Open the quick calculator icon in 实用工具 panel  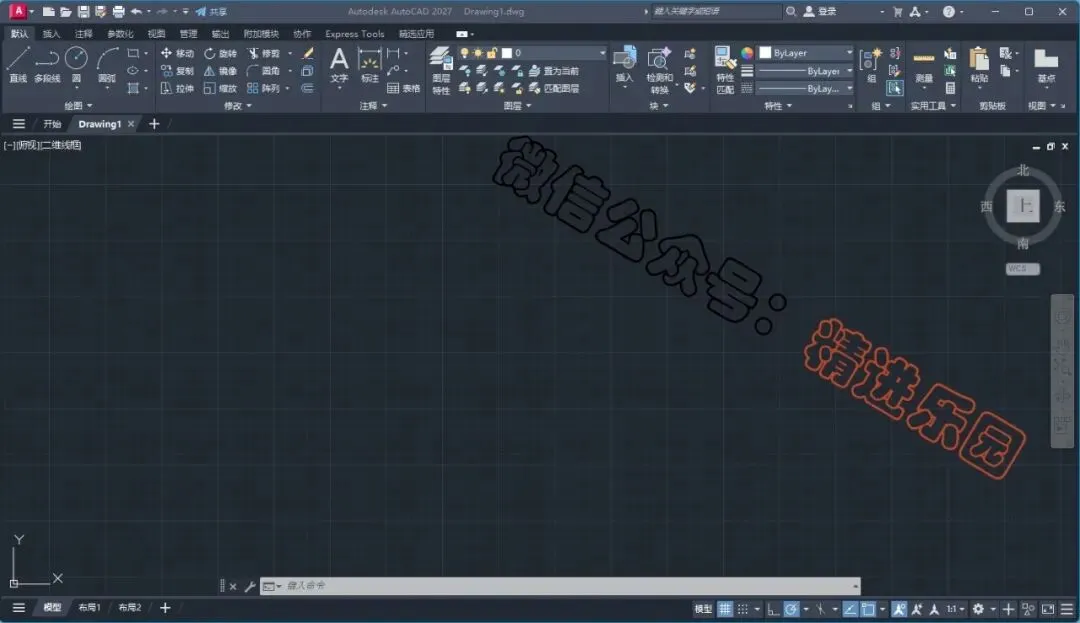(951, 88)
